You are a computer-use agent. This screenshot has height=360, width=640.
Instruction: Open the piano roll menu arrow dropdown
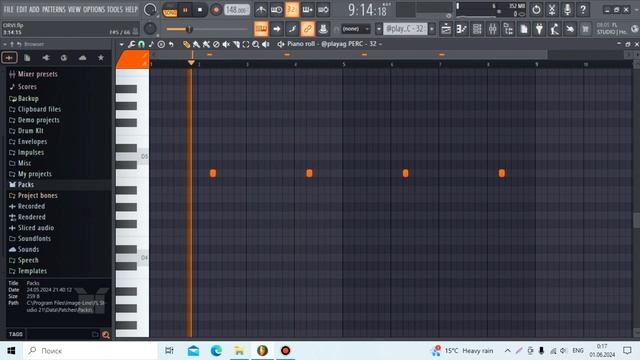122,44
